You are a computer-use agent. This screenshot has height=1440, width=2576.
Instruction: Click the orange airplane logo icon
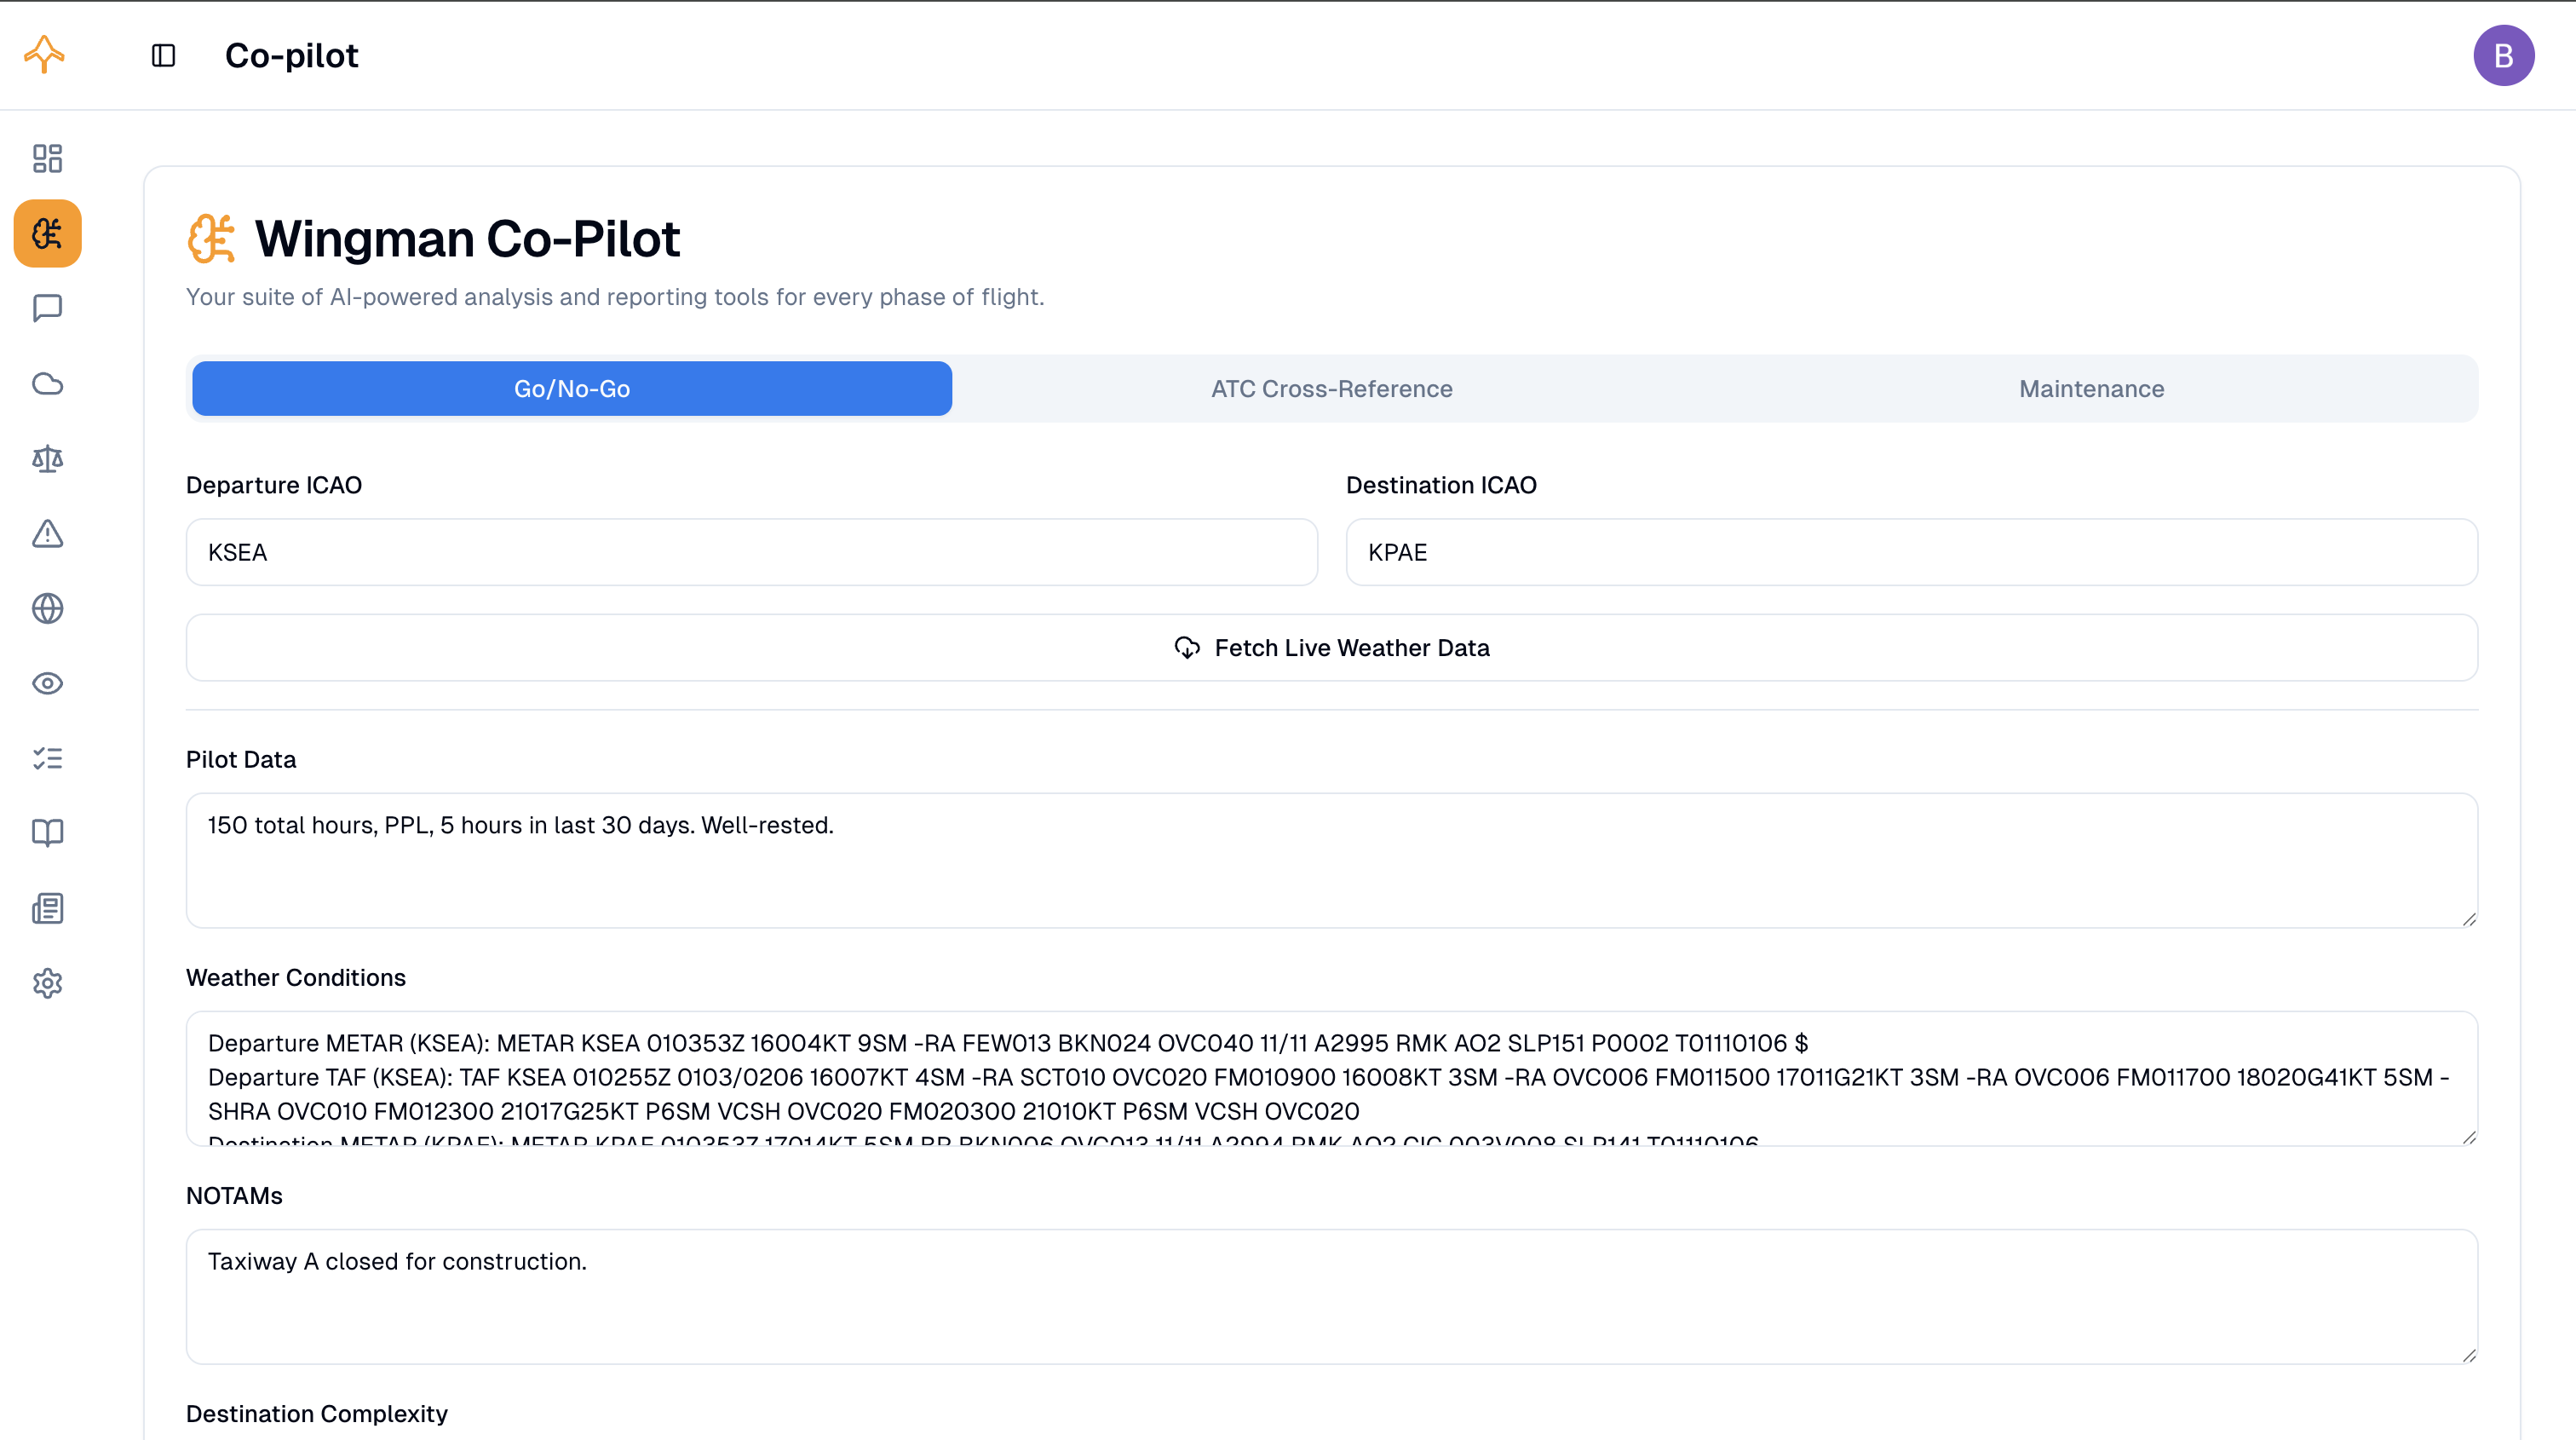44,54
